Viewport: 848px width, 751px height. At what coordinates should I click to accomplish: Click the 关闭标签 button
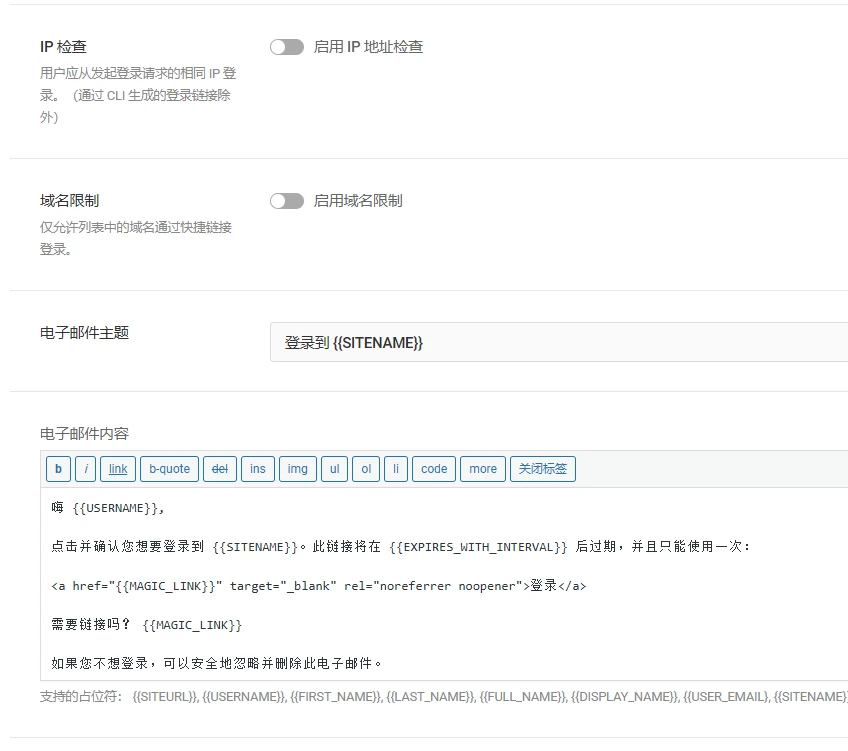543,468
